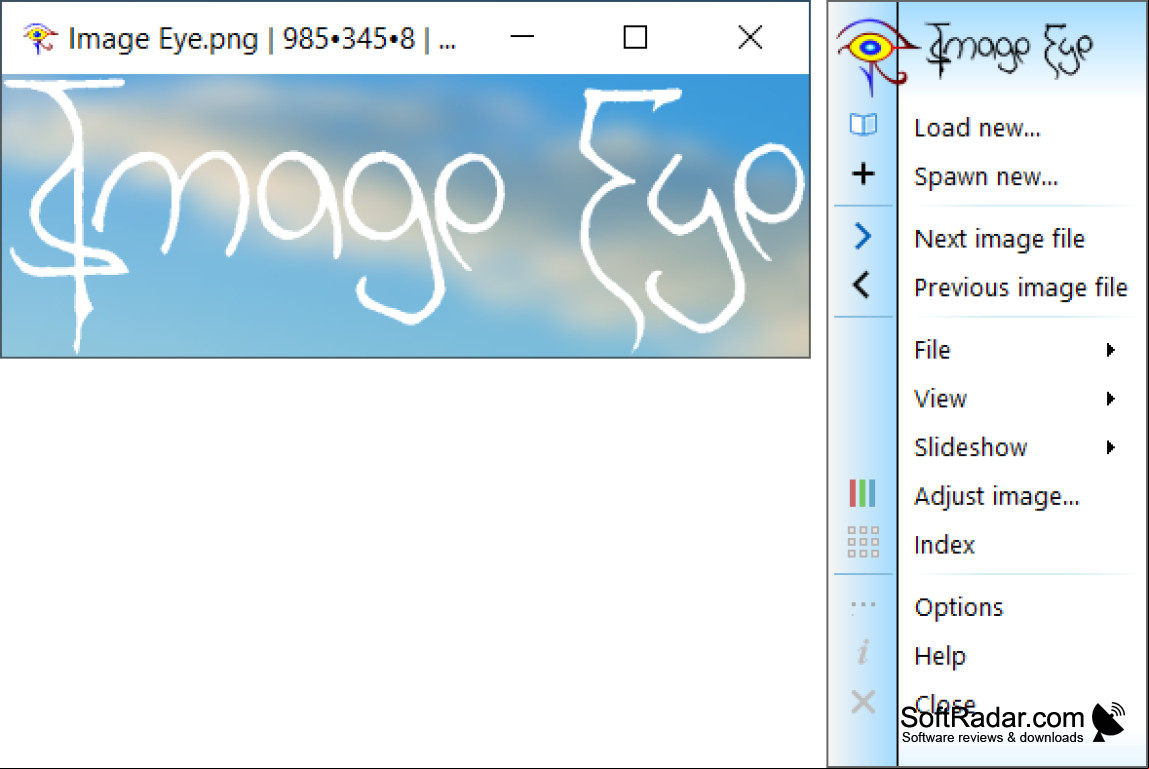The width and height of the screenshot is (1149, 769).
Task: Choose Load new... from the menu
Action: click(977, 128)
